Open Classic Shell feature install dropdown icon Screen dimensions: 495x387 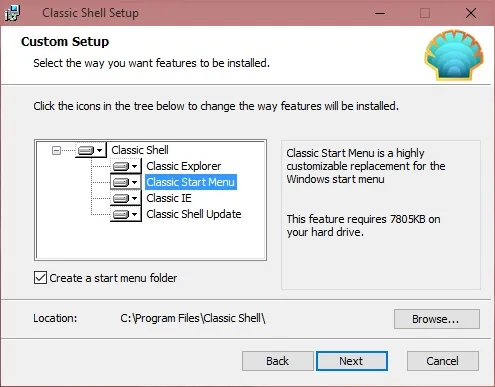90,150
